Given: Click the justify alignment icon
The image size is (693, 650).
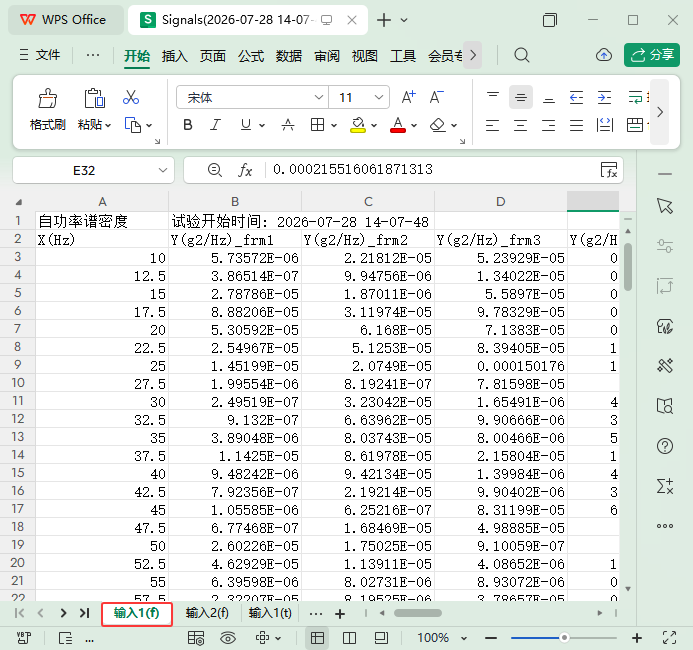Looking at the screenshot, I should tap(576, 125).
